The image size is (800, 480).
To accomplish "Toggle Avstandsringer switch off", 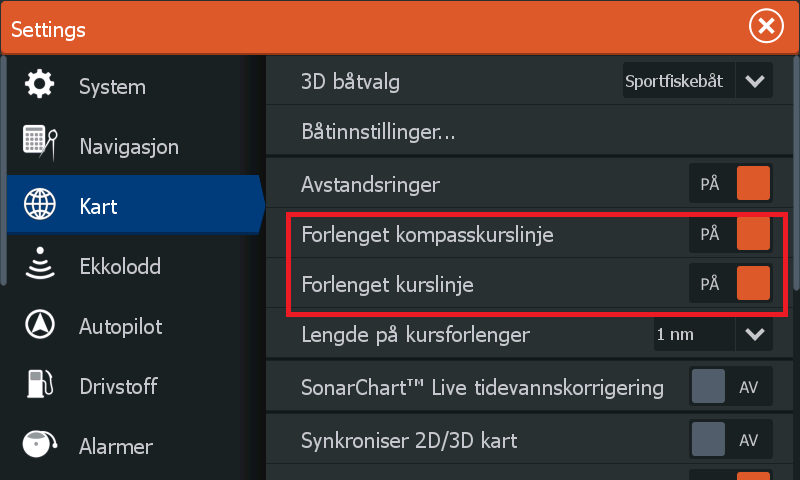I will click(731, 185).
